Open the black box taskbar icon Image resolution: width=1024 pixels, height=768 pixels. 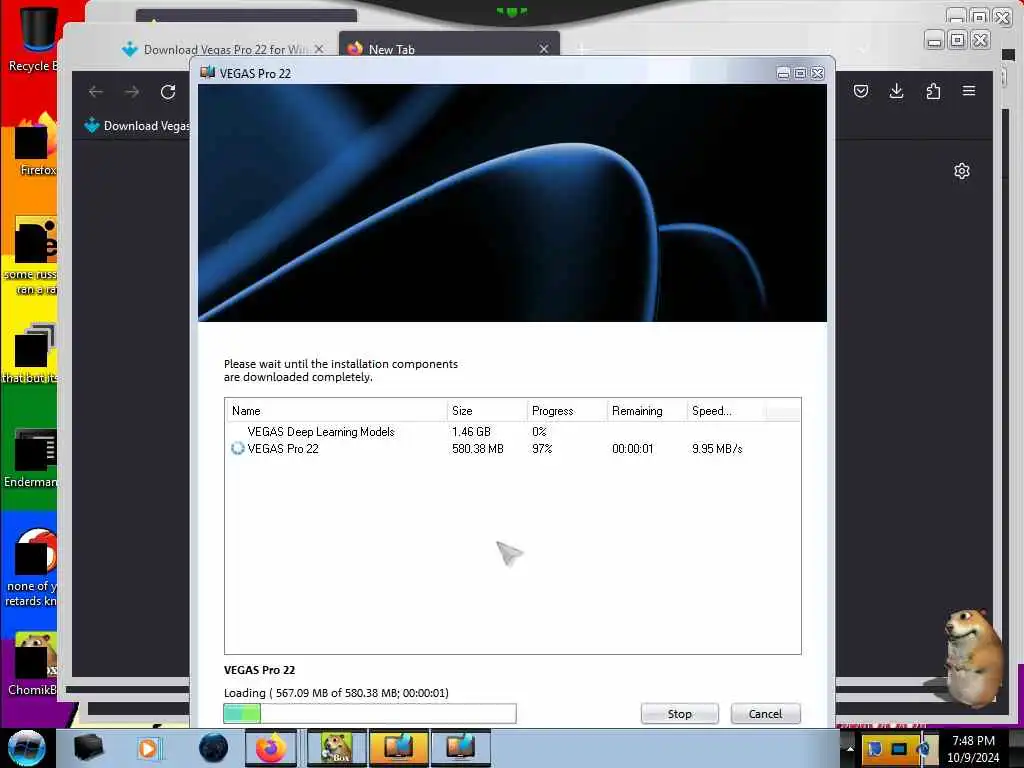[88, 748]
